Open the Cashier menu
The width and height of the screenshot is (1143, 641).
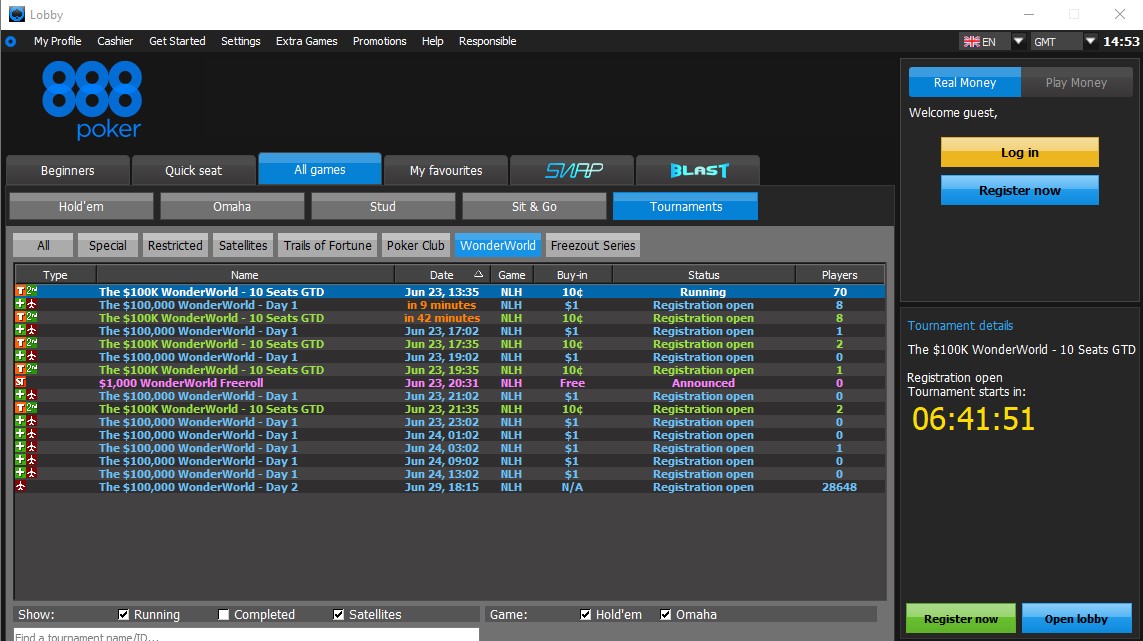(115, 41)
